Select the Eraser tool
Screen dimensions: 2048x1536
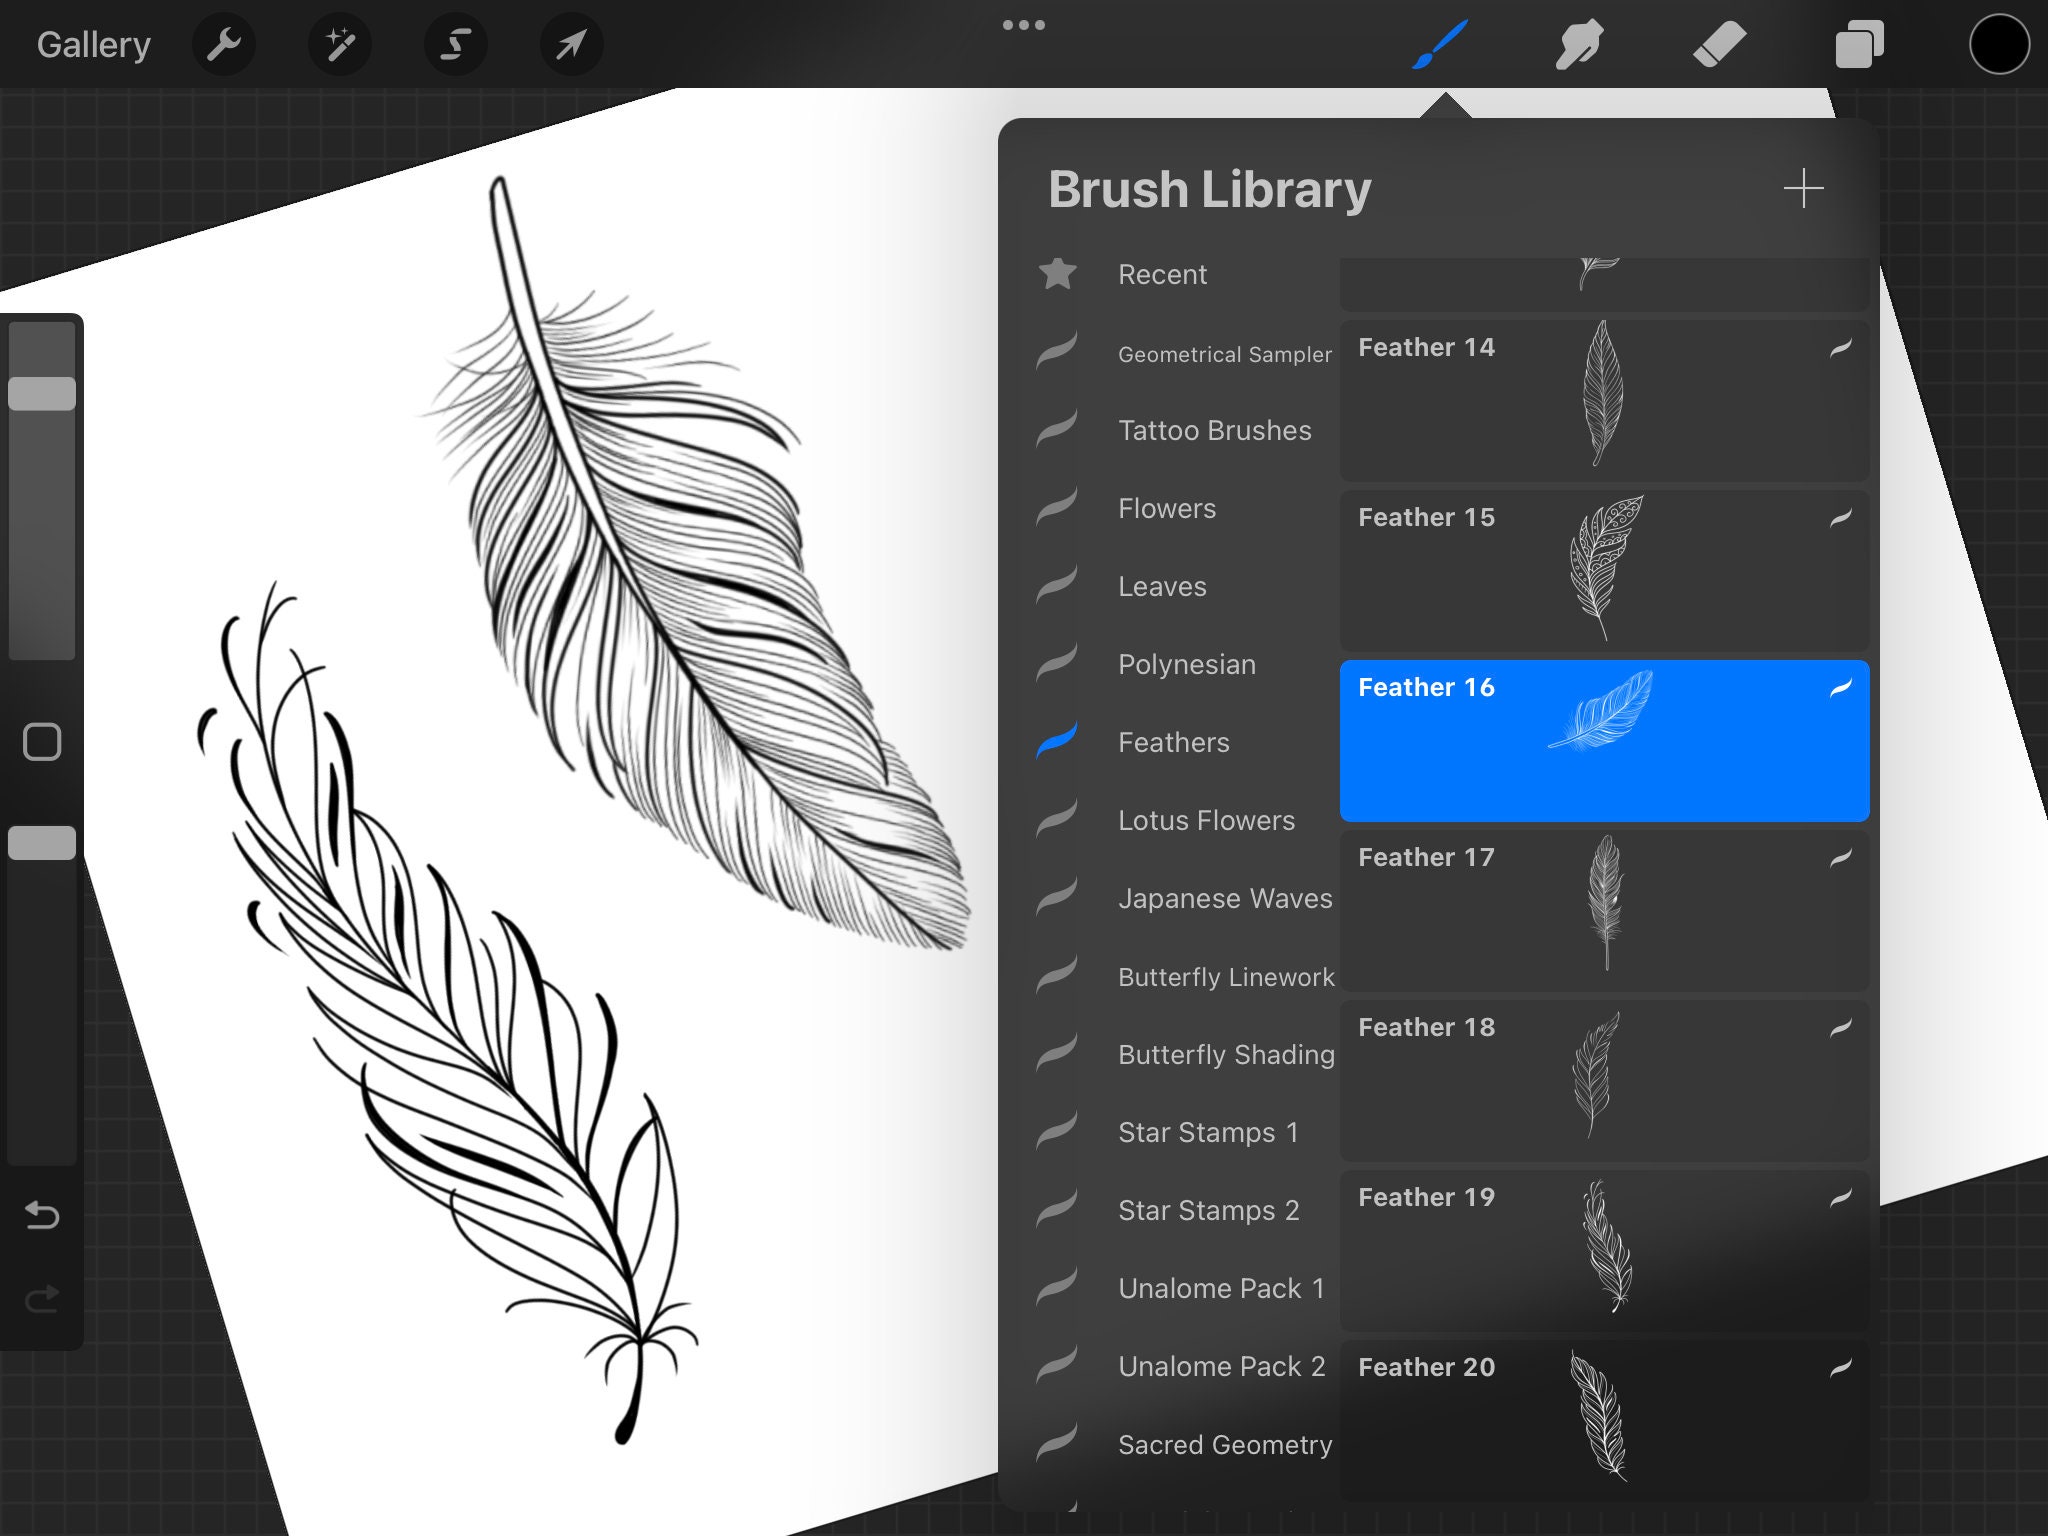(x=1720, y=44)
